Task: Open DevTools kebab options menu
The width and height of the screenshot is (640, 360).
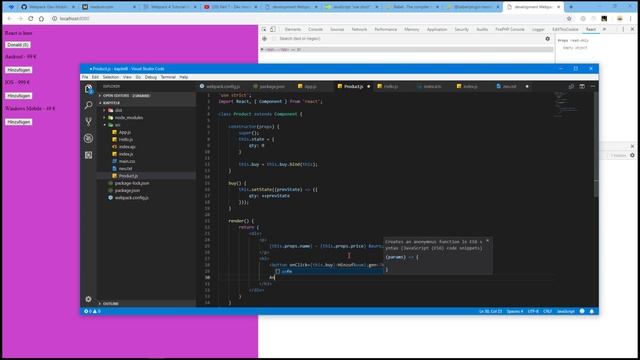Action: point(623,29)
